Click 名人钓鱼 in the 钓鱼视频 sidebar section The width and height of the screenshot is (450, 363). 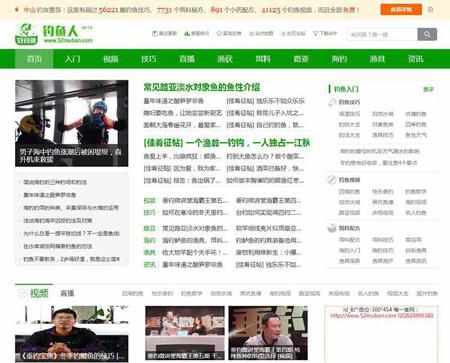[416, 213]
